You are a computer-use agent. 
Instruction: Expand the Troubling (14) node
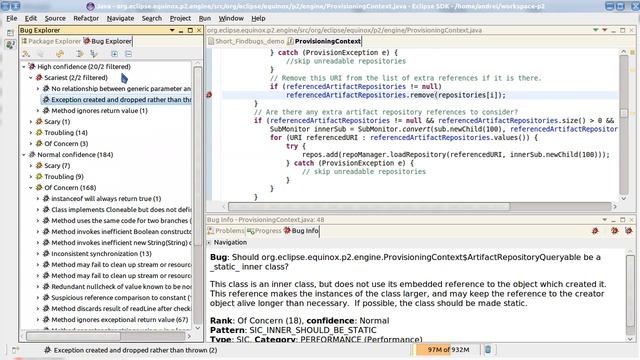click(31, 133)
